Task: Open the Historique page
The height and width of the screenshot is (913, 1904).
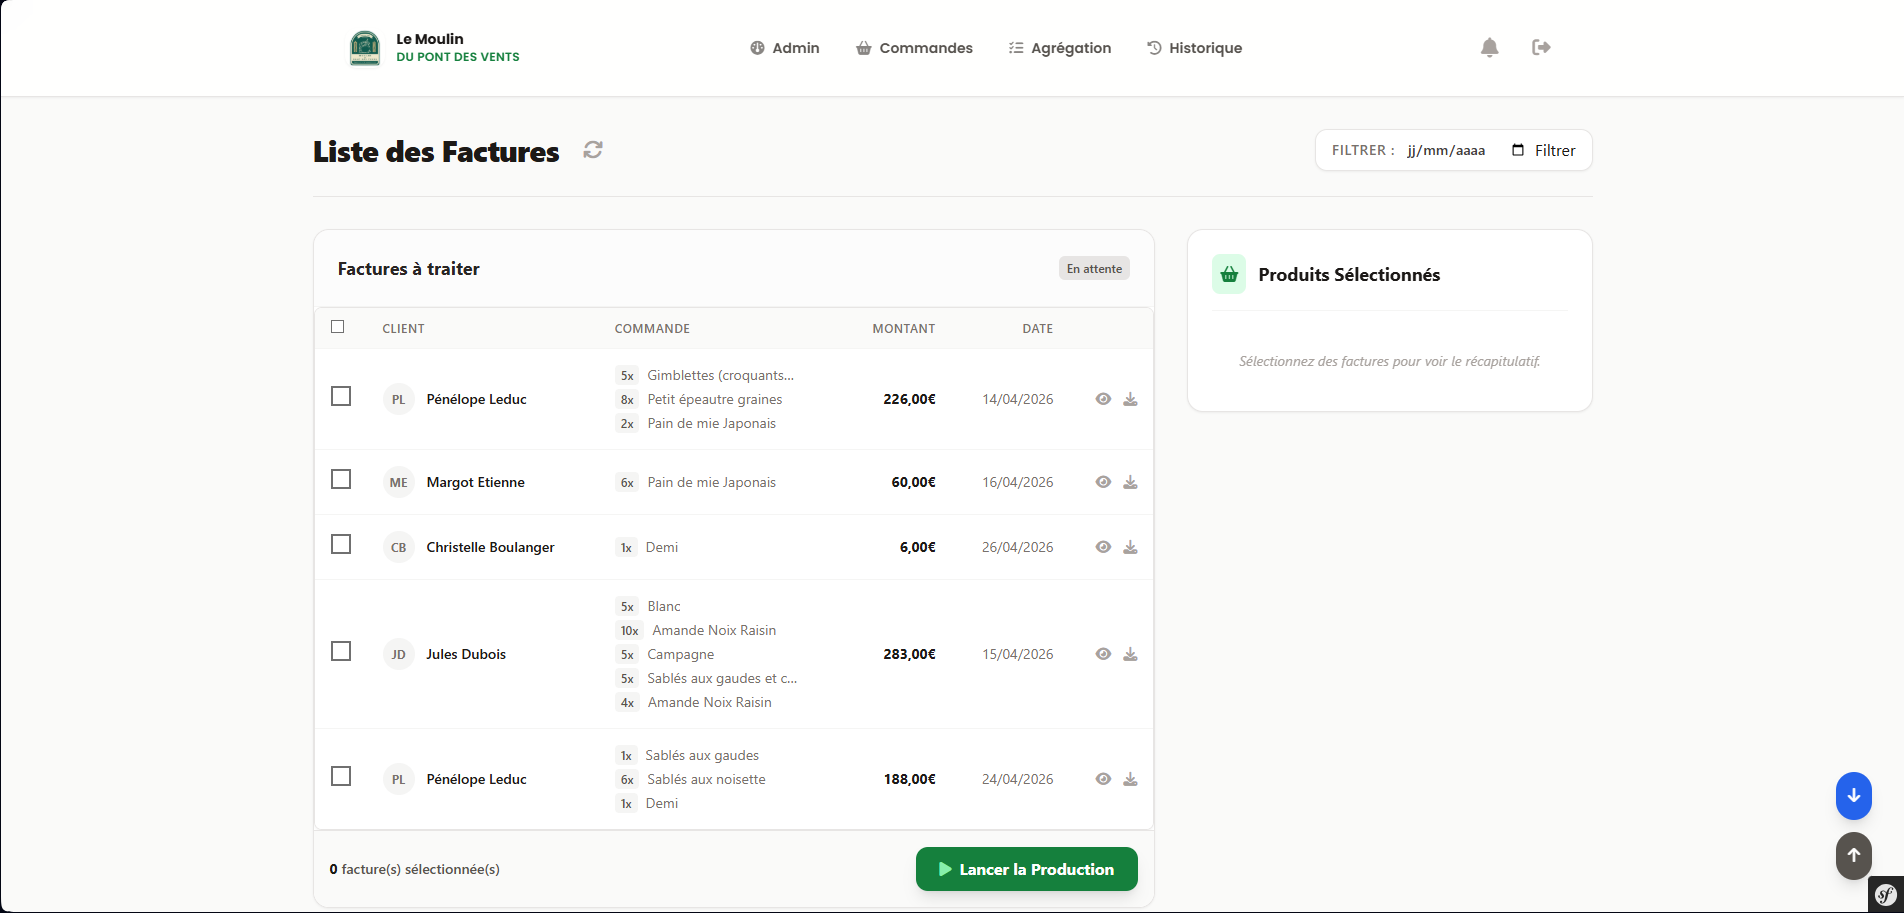Action: [1194, 48]
